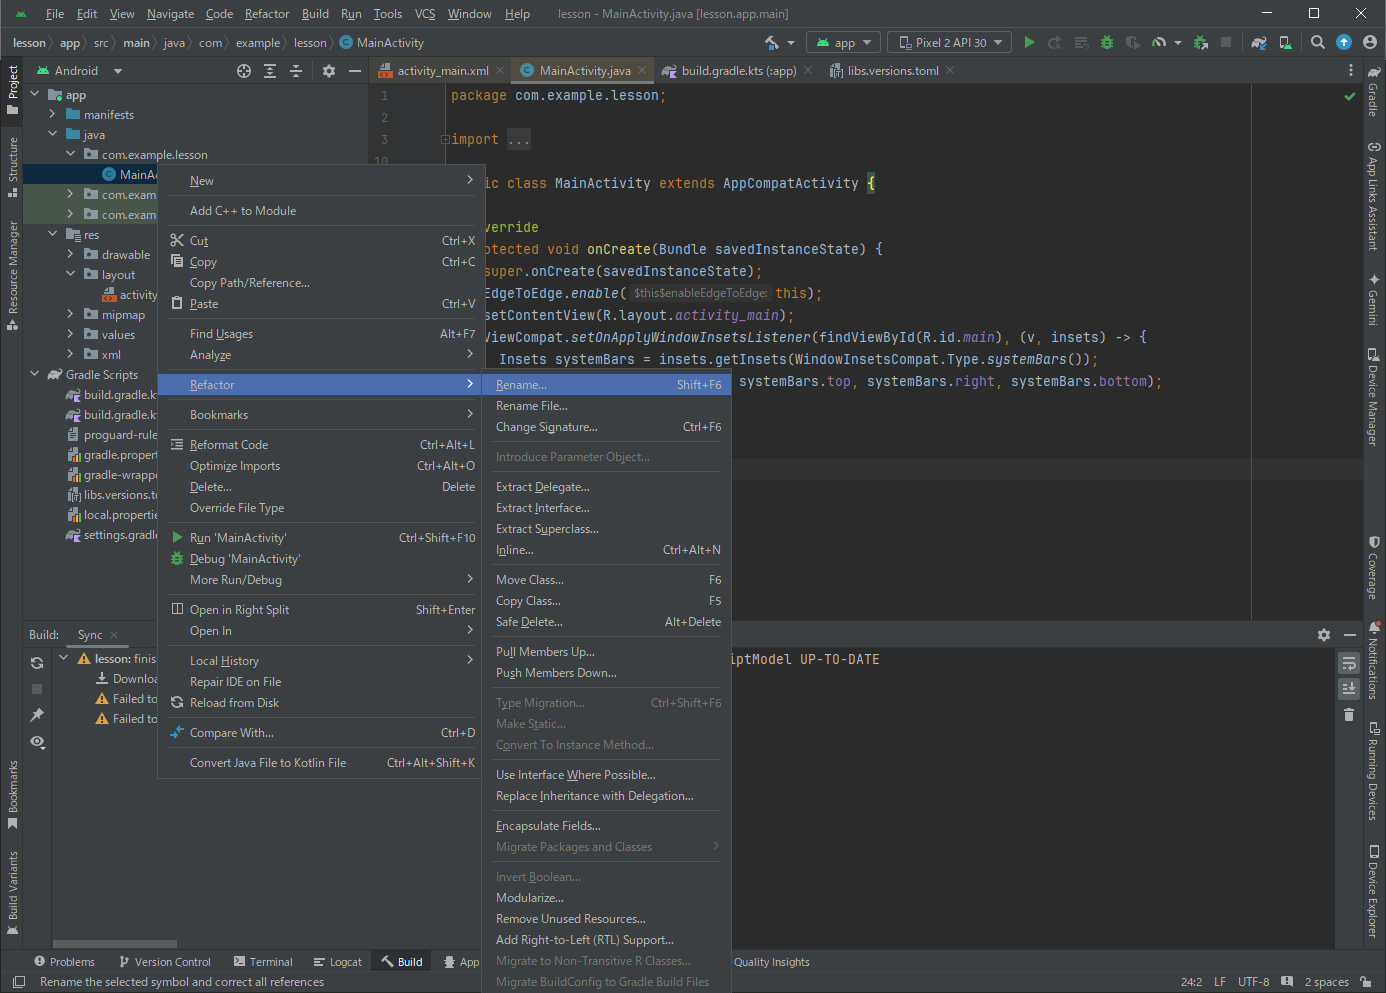Click the pin tab icon in Build panel
This screenshot has width=1386, height=993.
pos(37,715)
